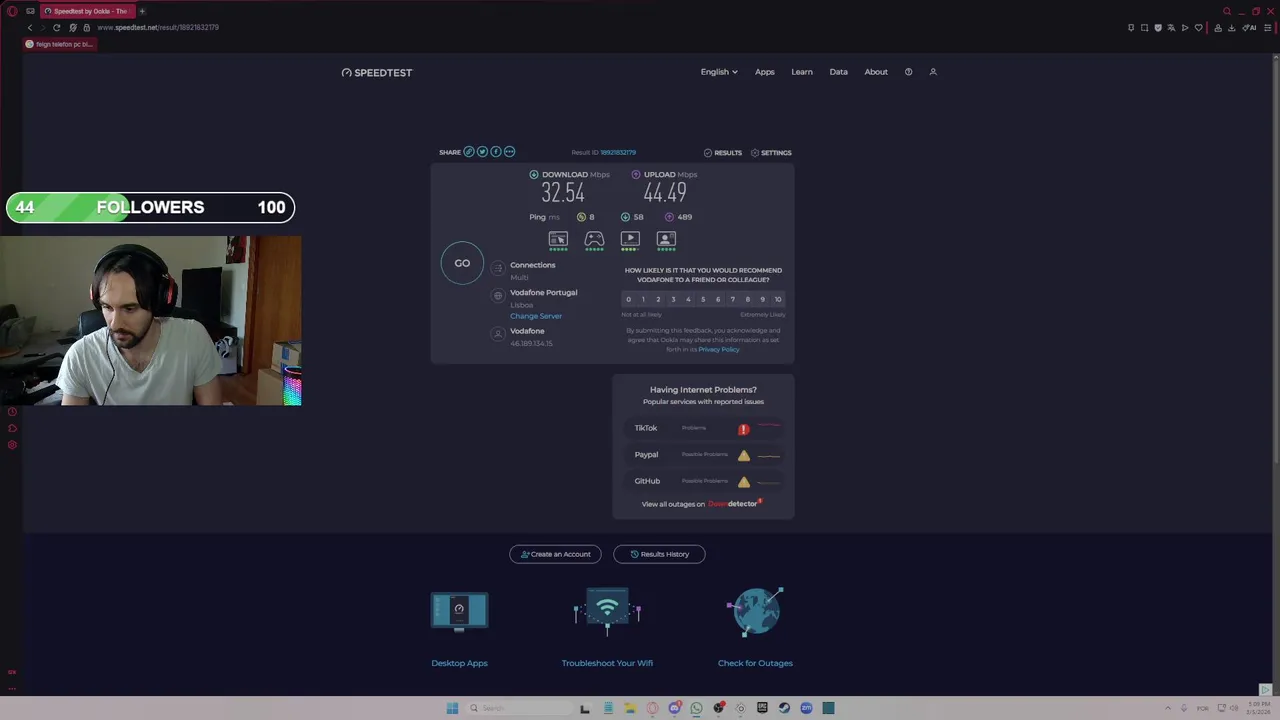Open a new browser tab
The image size is (1280, 720).
[x=142, y=11]
